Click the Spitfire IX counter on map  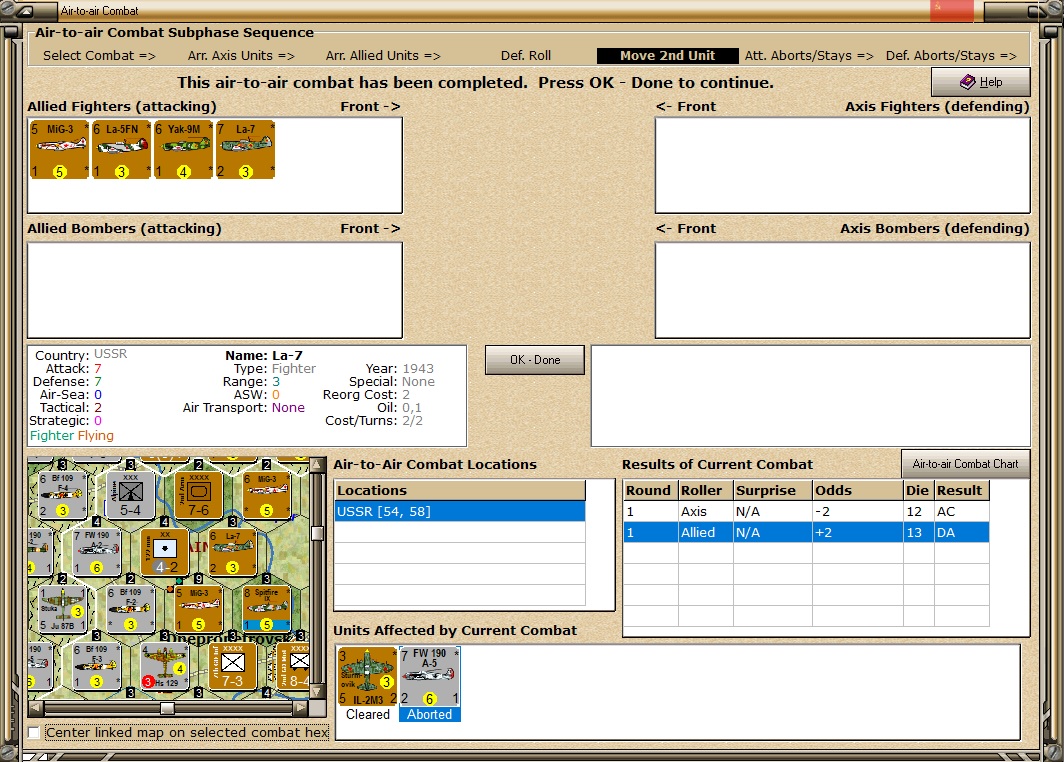[x=266, y=609]
